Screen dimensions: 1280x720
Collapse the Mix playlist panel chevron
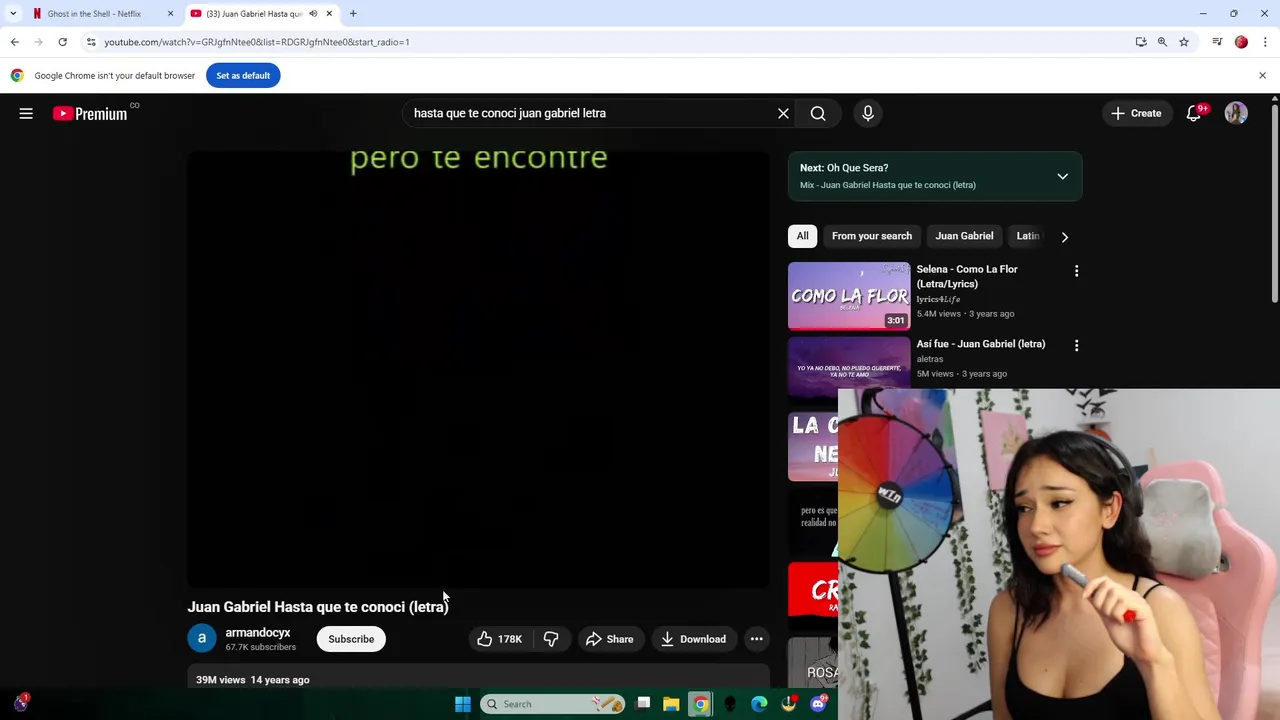pos(1063,176)
